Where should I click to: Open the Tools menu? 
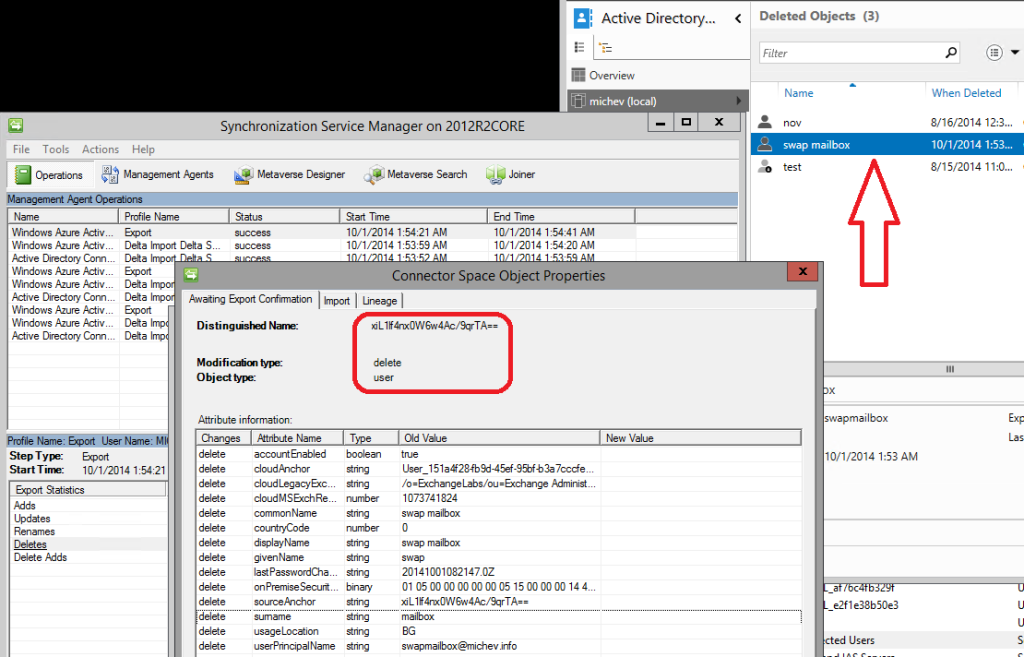click(x=55, y=149)
